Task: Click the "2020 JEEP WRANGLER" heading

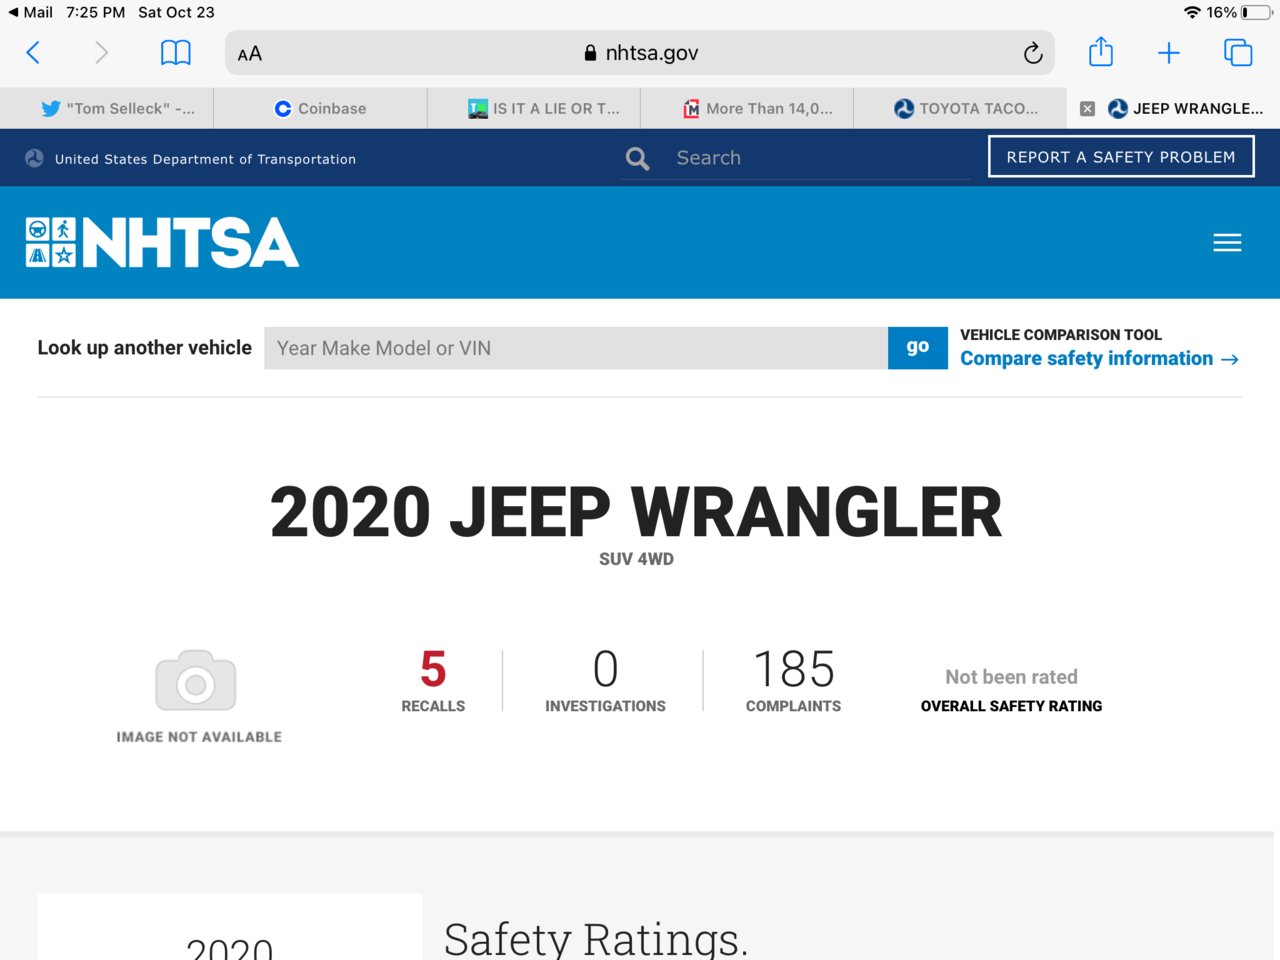Action: pos(636,512)
